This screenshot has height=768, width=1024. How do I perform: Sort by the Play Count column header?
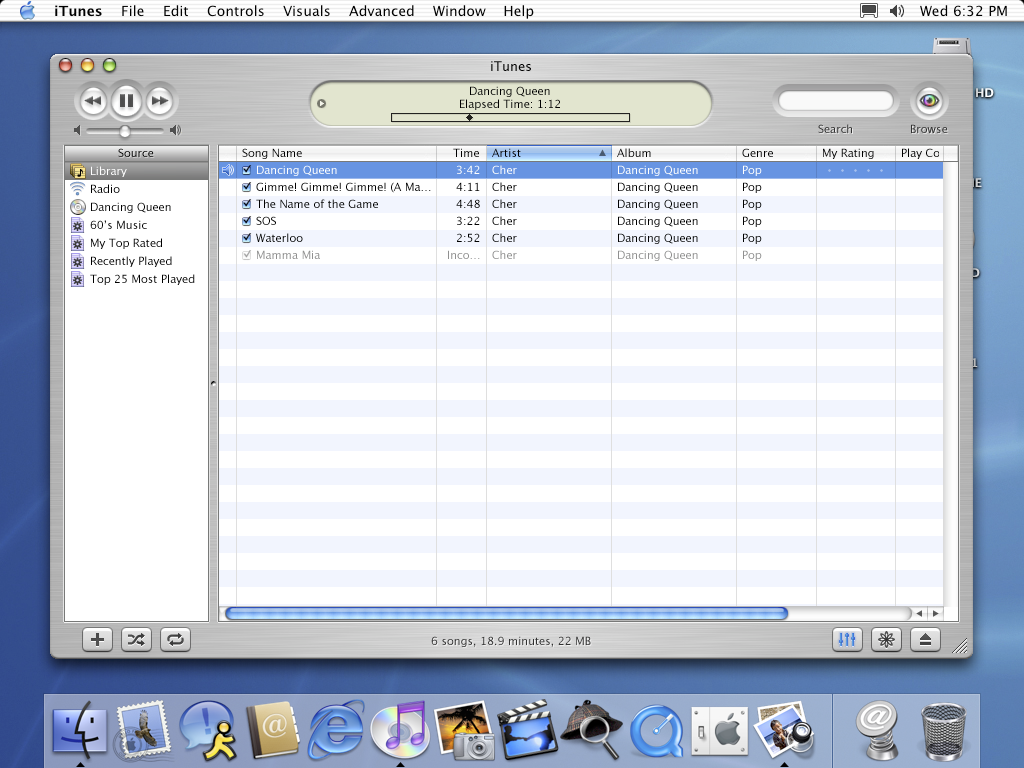920,153
